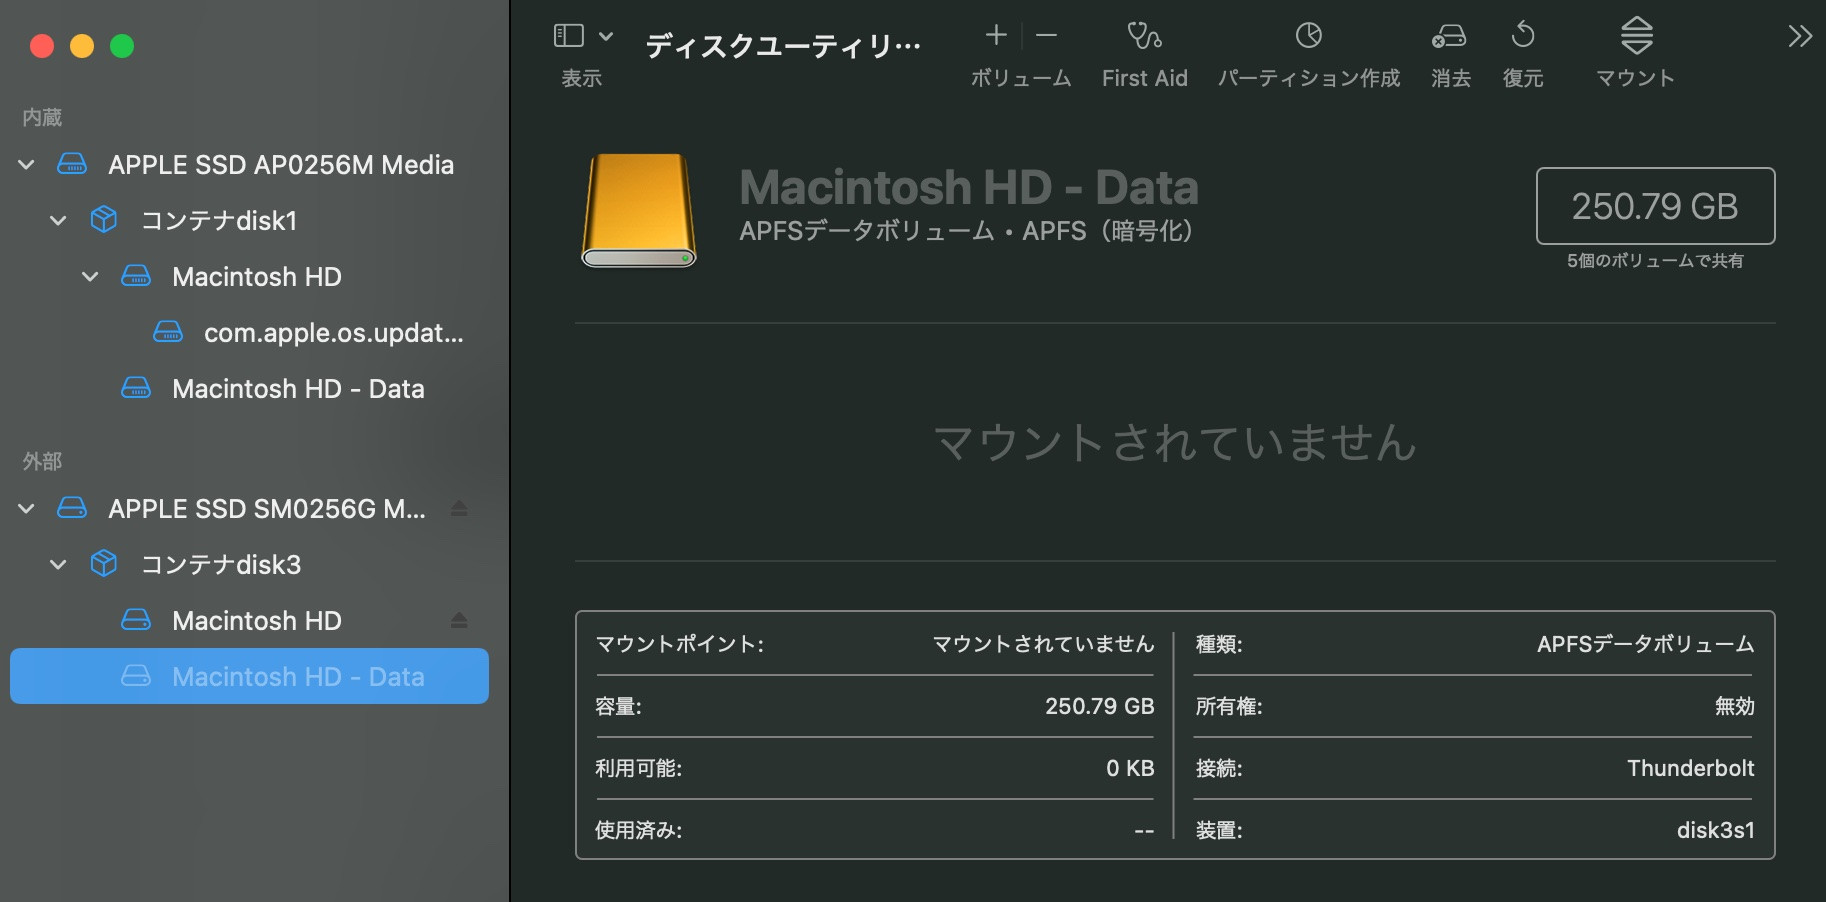
Task: Show more toolbar items via double chevron
Action: point(1799,37)
